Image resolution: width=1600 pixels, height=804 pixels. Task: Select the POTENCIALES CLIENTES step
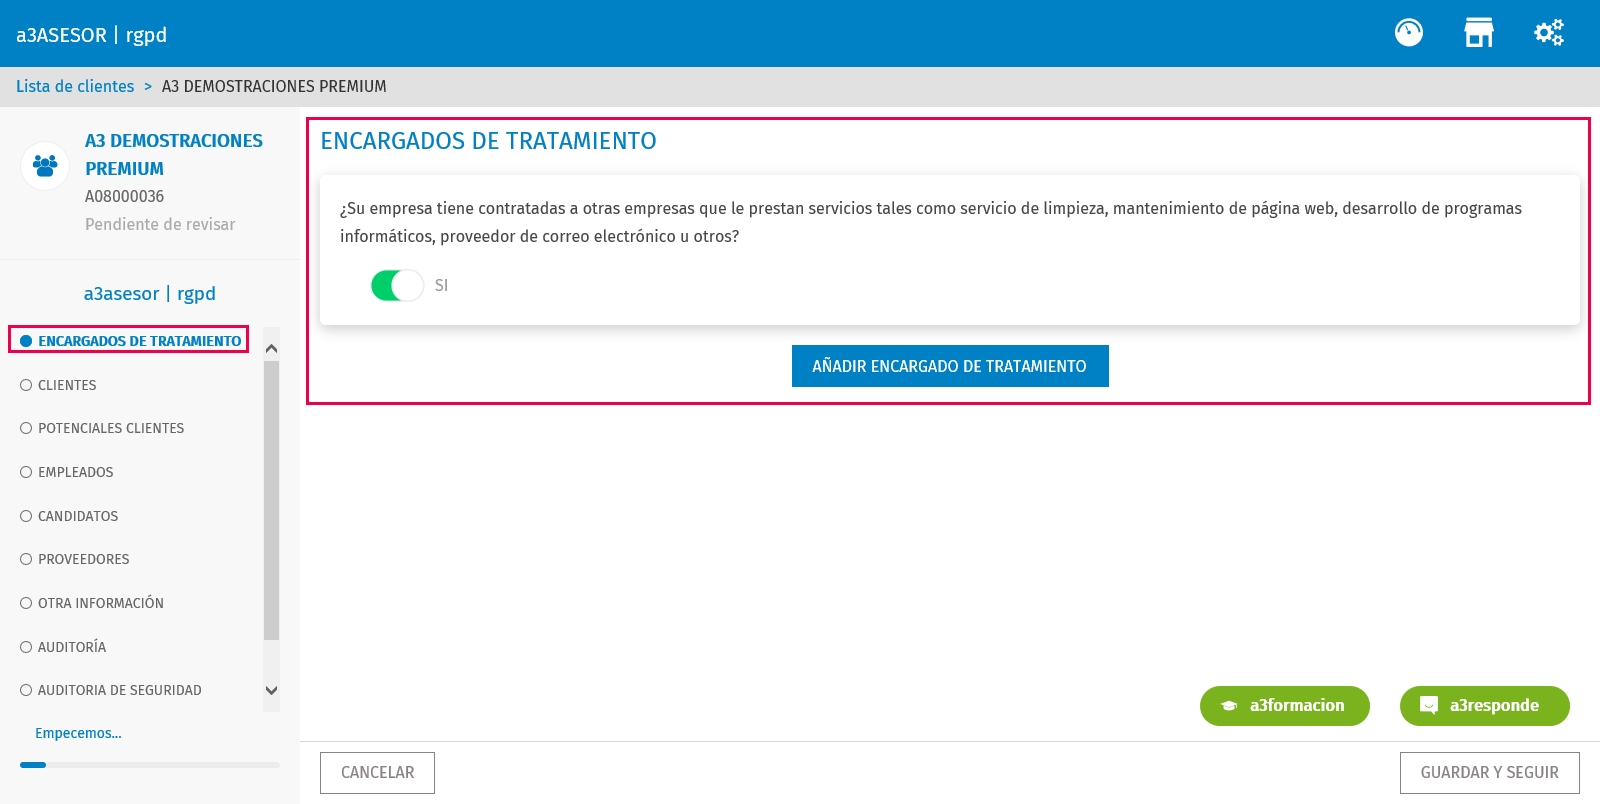(102, 428)
